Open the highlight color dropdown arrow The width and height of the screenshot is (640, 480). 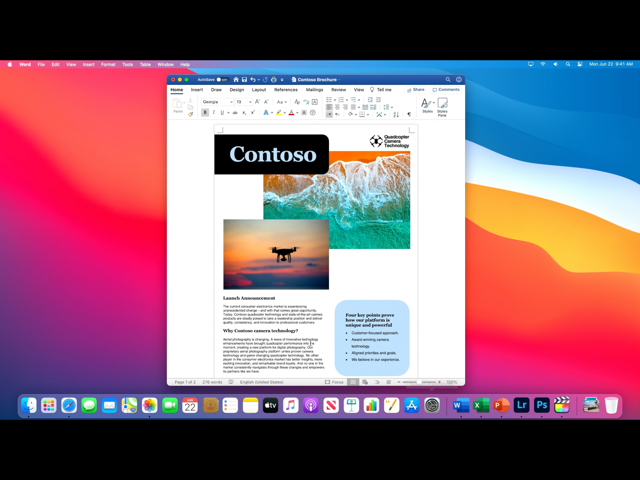[284, 113]
